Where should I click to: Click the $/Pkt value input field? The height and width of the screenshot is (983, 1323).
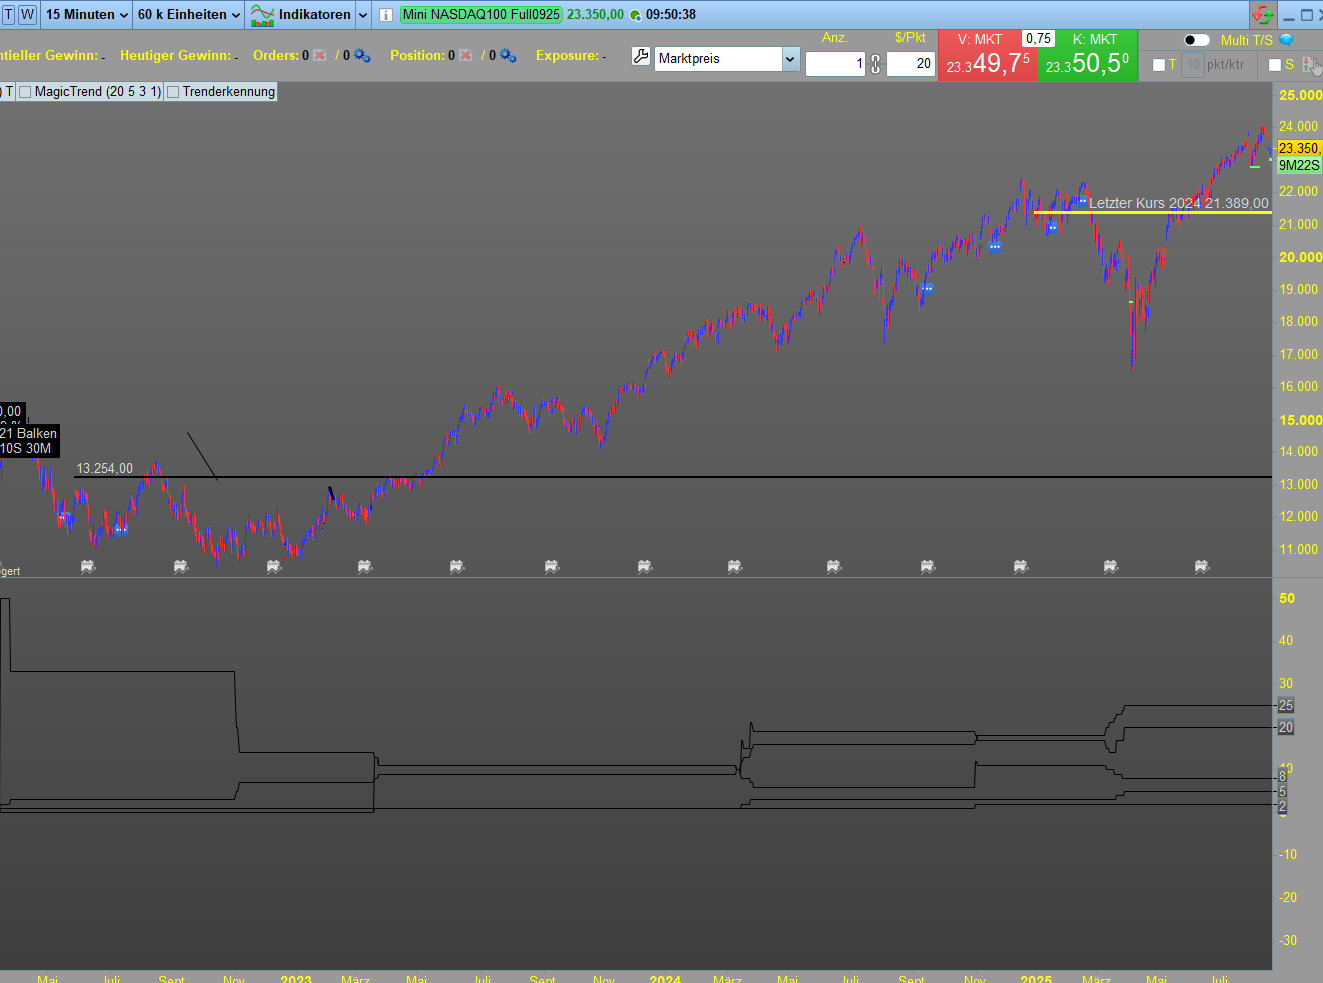point(911,64)
